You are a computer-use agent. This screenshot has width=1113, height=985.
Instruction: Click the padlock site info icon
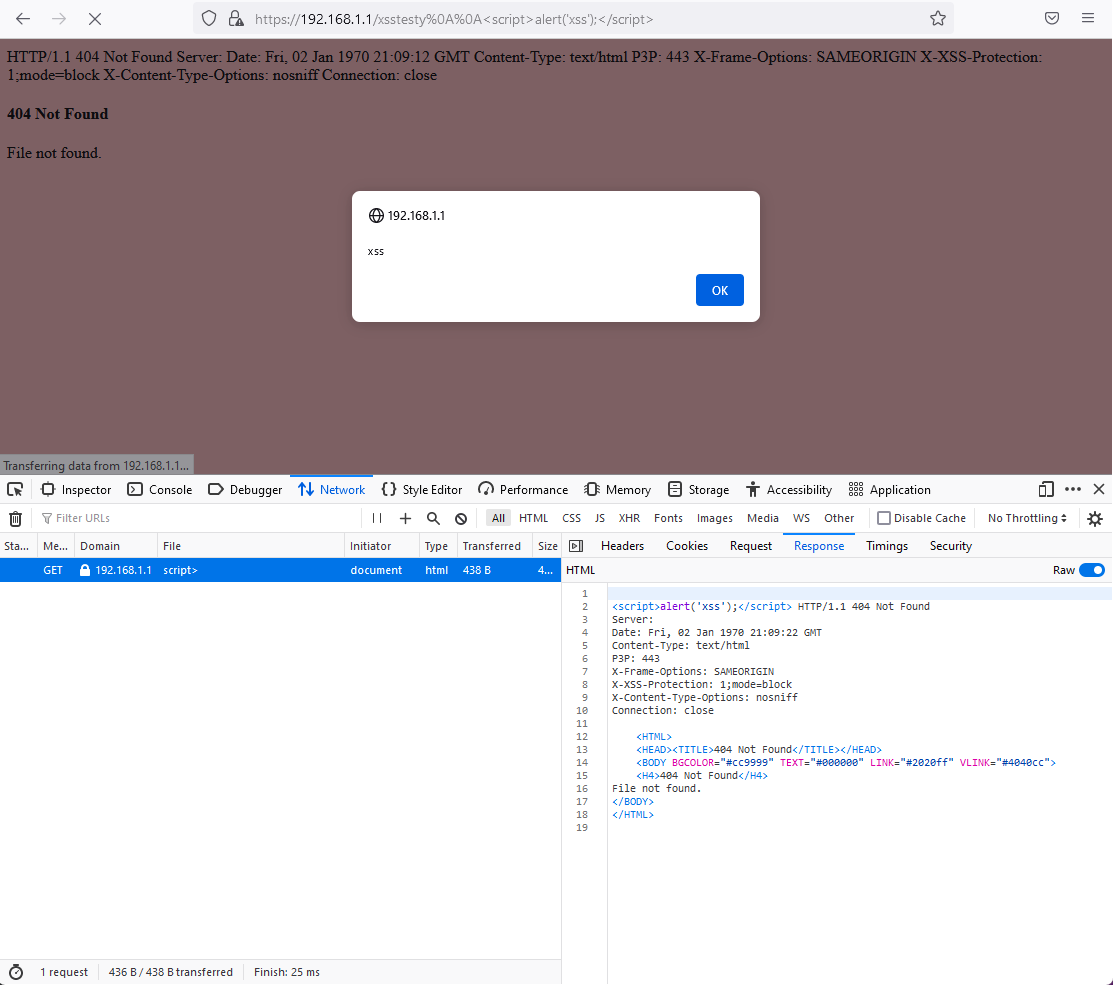point(236,19)
